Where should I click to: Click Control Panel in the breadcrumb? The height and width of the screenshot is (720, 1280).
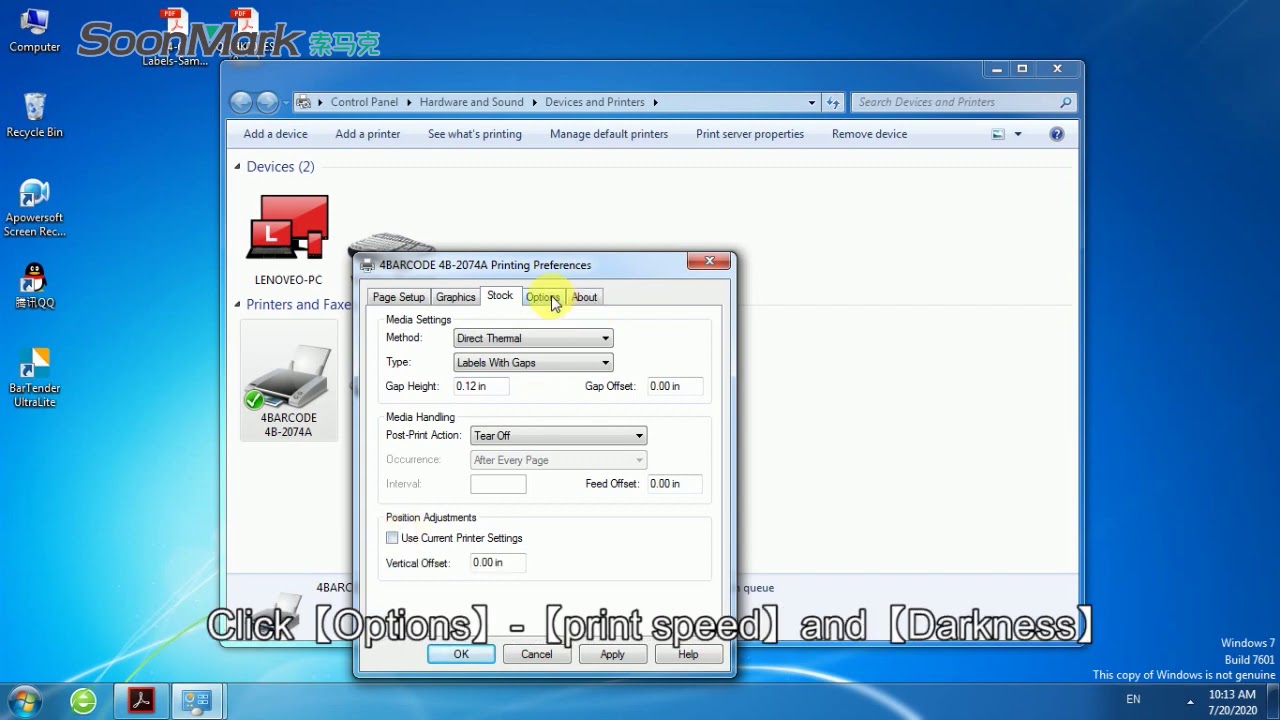tap(364, 102)
